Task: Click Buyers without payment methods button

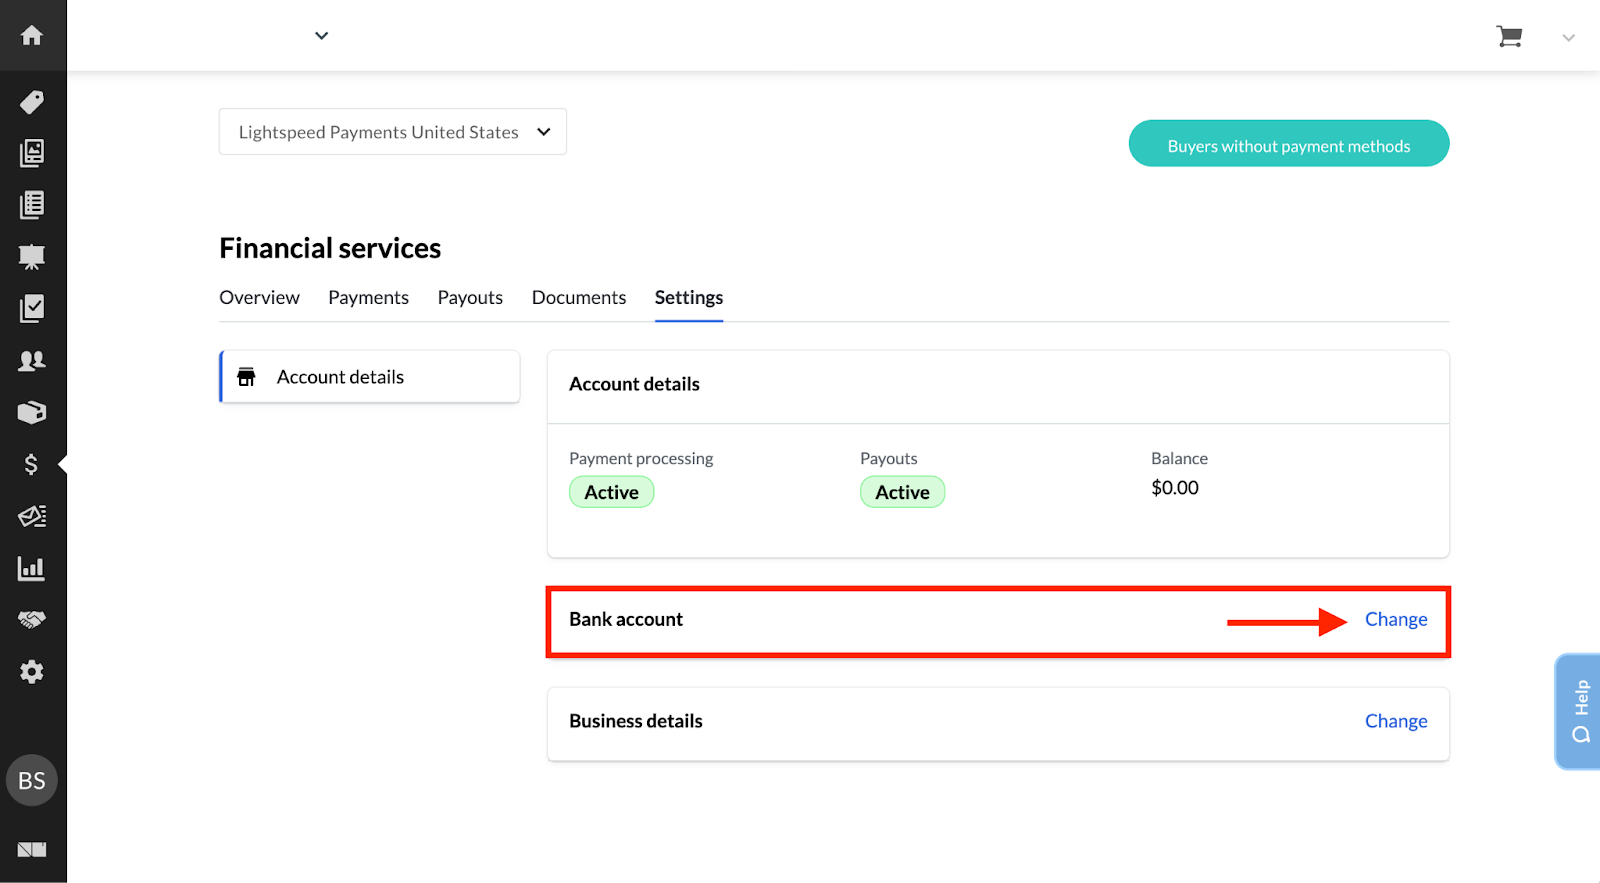Action: pos(1288,144)
